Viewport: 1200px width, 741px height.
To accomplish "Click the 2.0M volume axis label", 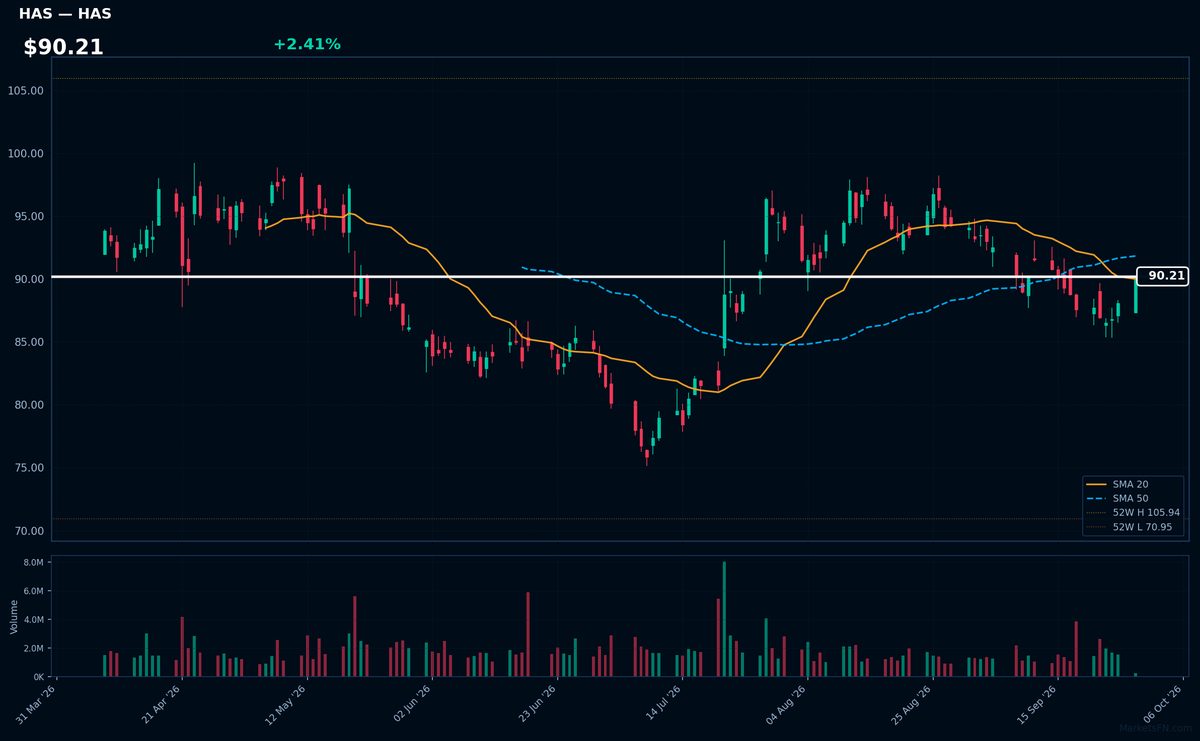I will pyautogui.click(x=33, y=649).
